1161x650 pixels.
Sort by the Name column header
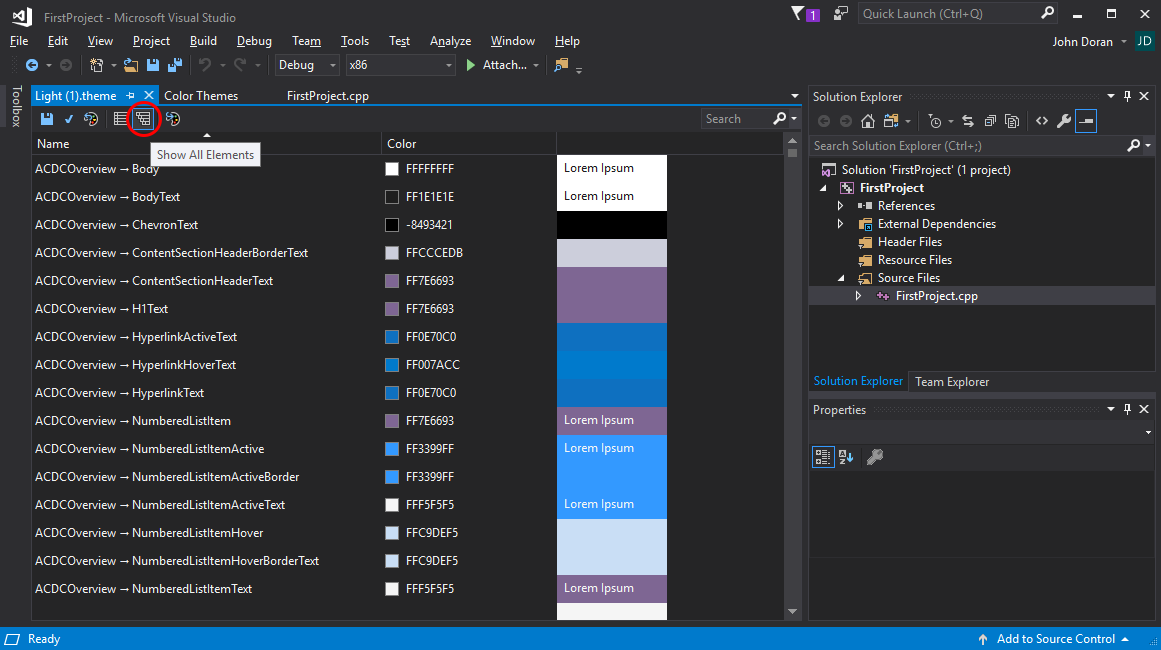[207, 144]
